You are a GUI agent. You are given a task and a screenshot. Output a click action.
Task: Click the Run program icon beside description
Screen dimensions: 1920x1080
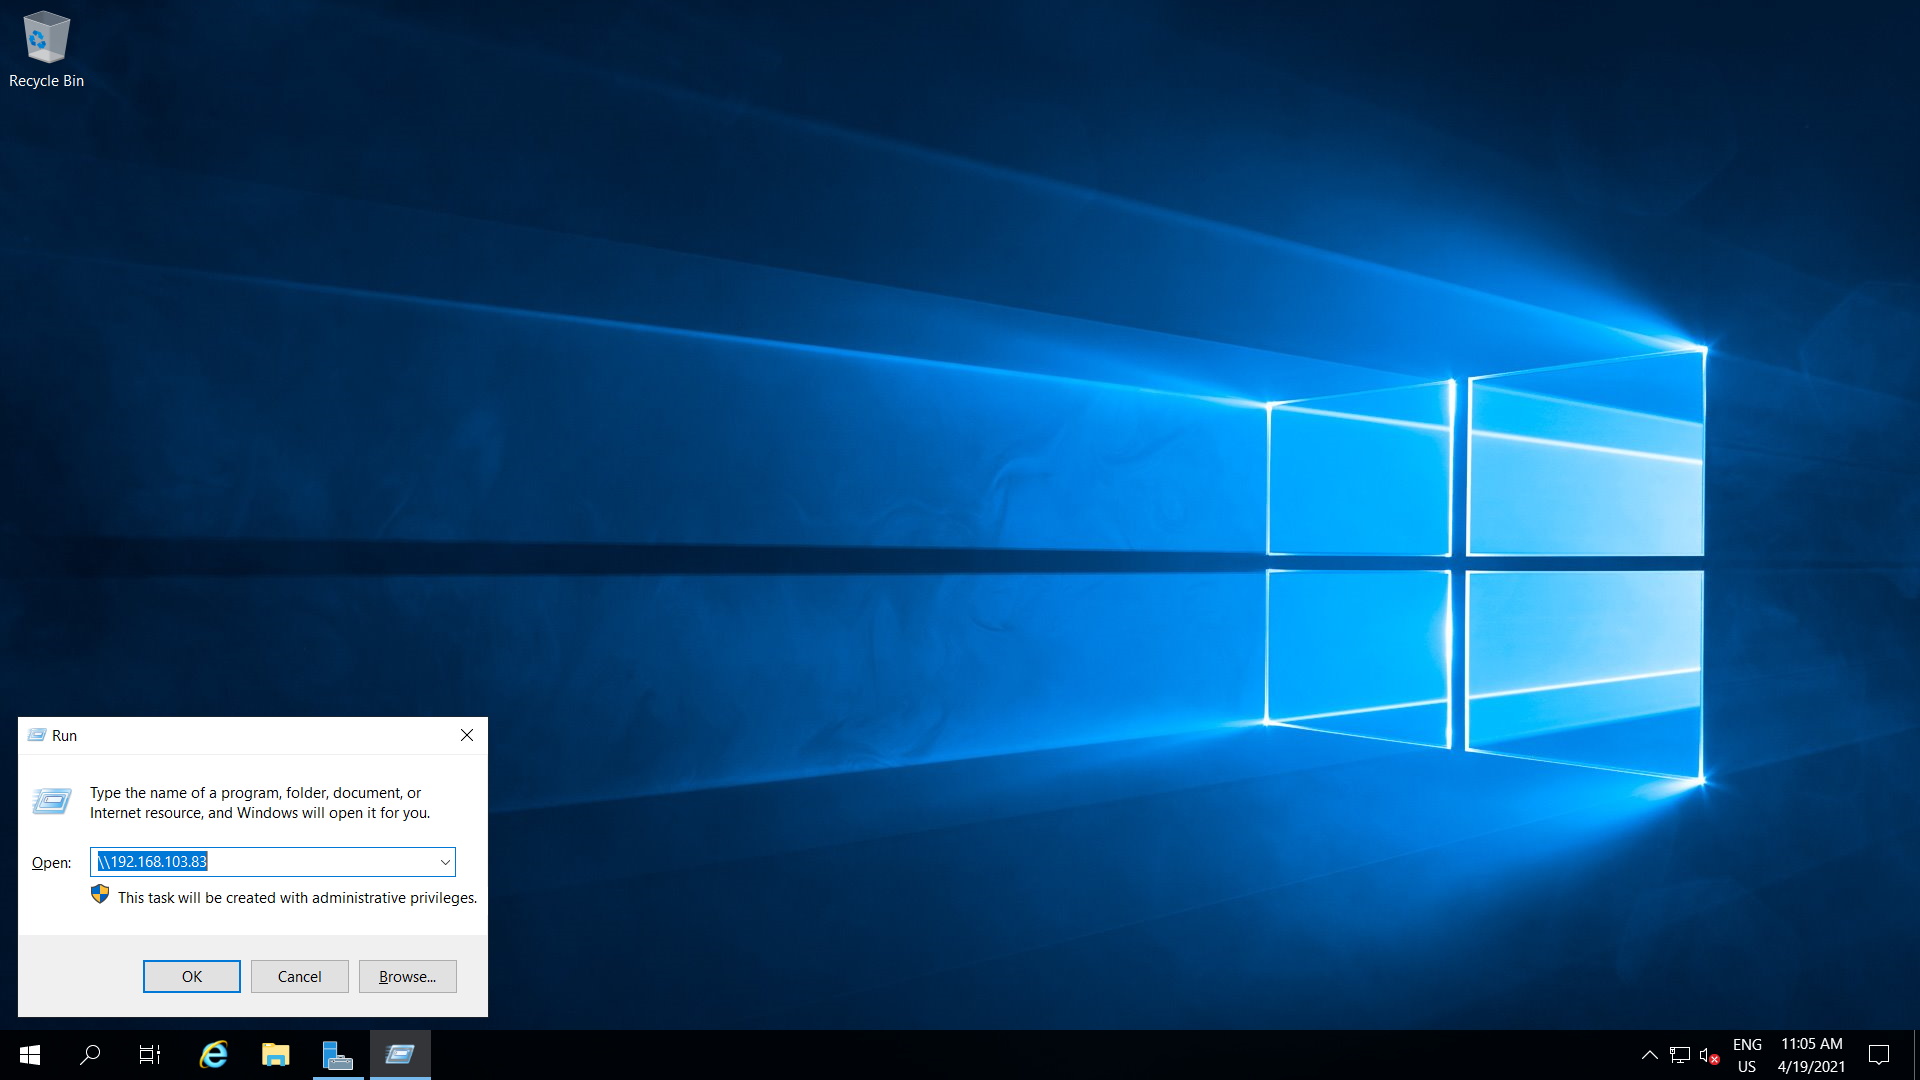[x=52, y=801]
